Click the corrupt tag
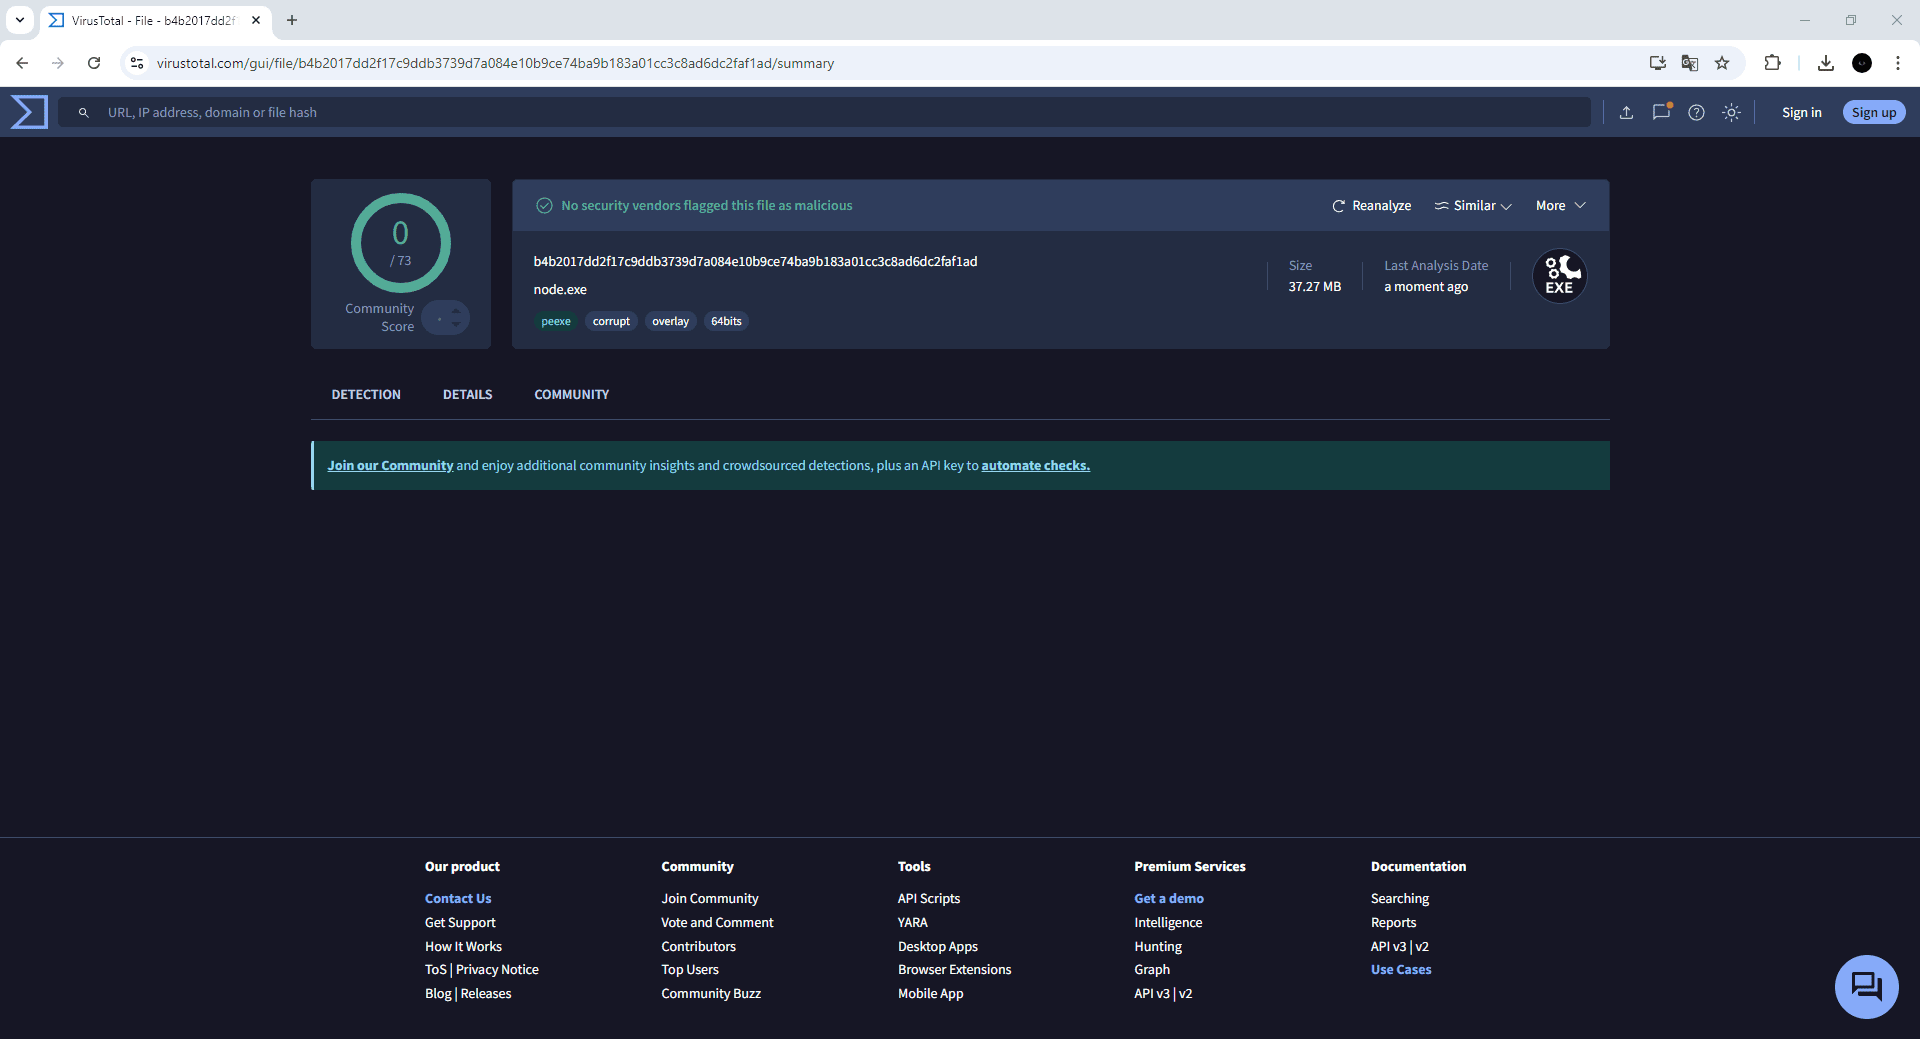1920x1039 pixels. click(x=611, y=321)
